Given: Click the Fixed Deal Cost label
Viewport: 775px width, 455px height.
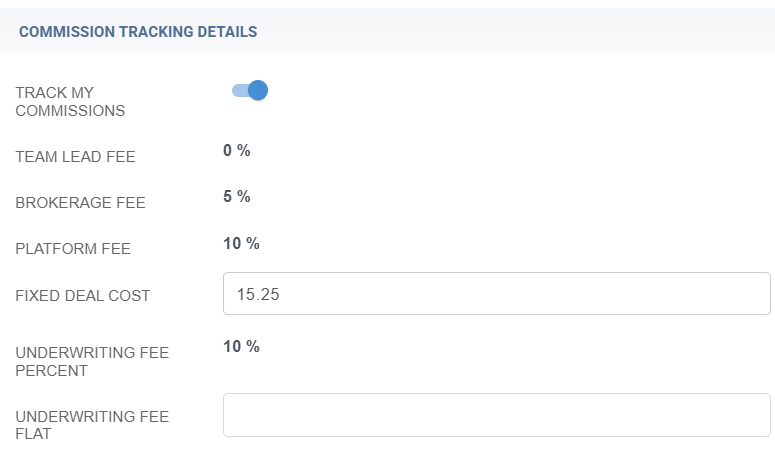Looking at the screenshot, I should click(x=83, y=296).
